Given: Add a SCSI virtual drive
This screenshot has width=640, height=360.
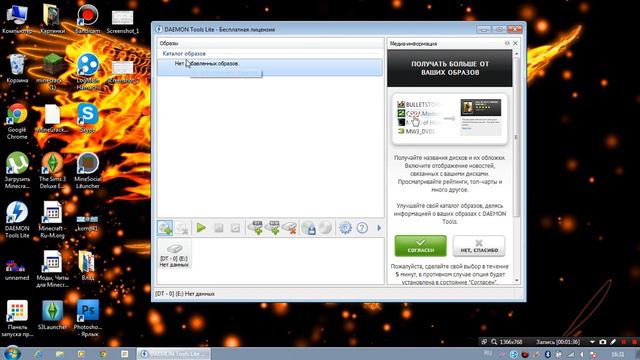Looking at the screenshot, I should coord(273,228).
